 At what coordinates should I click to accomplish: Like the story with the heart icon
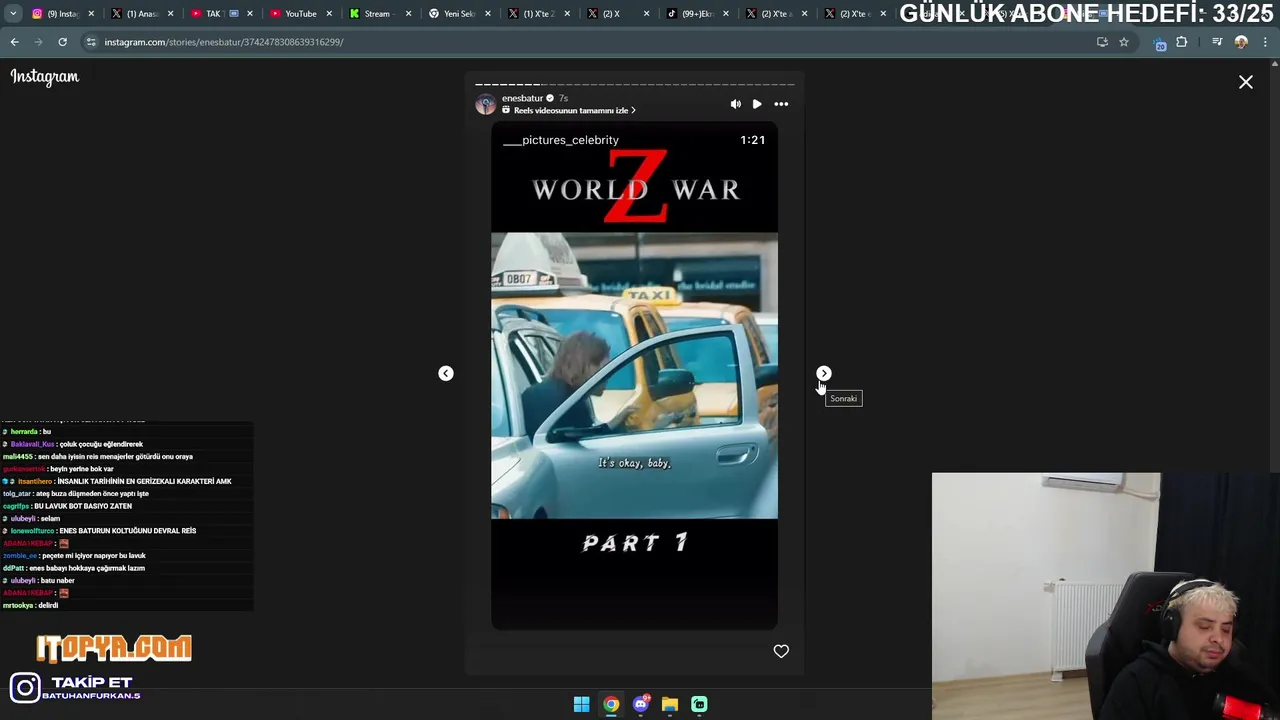781,651
